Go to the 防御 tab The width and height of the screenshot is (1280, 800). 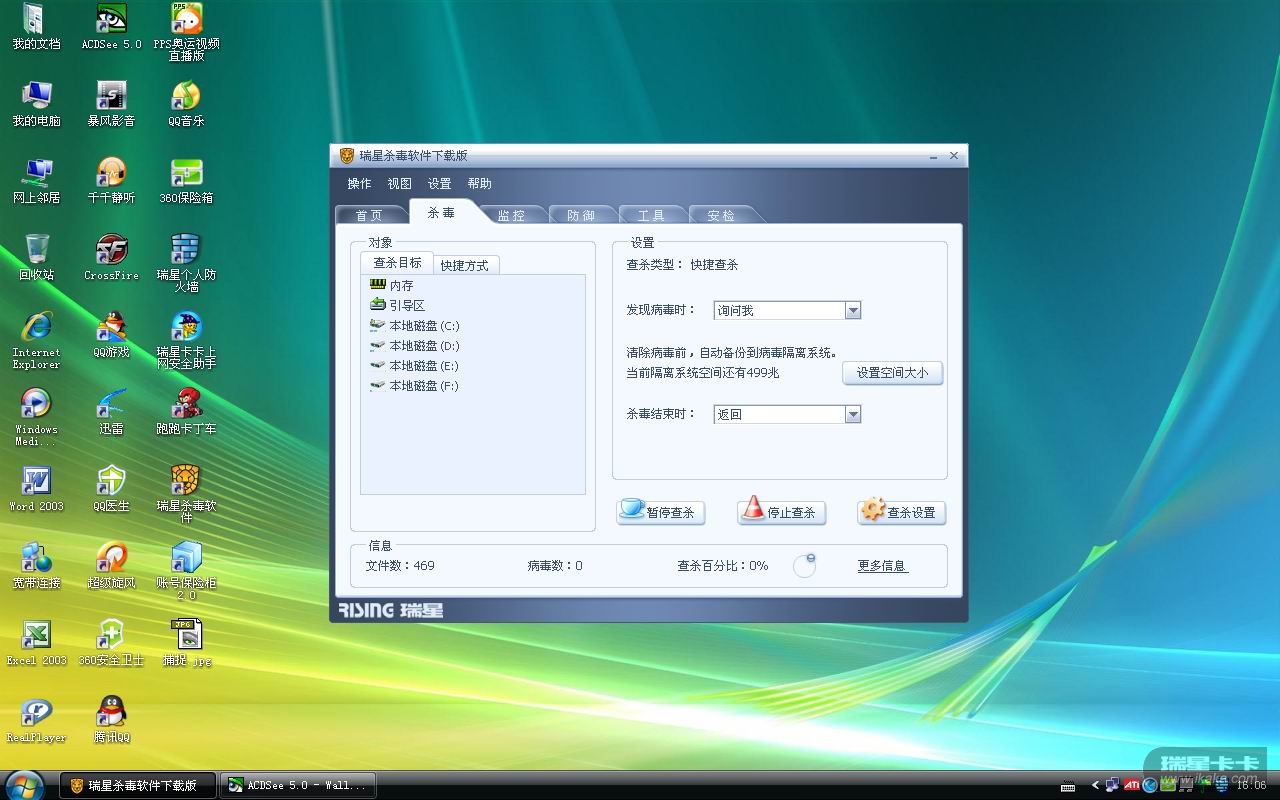coord(582,215)
